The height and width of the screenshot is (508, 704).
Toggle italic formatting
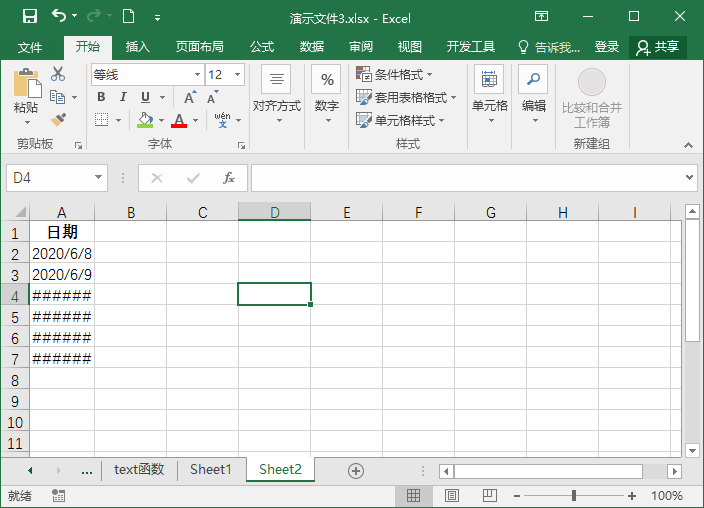pyautogui.click(x=123, y=97)
